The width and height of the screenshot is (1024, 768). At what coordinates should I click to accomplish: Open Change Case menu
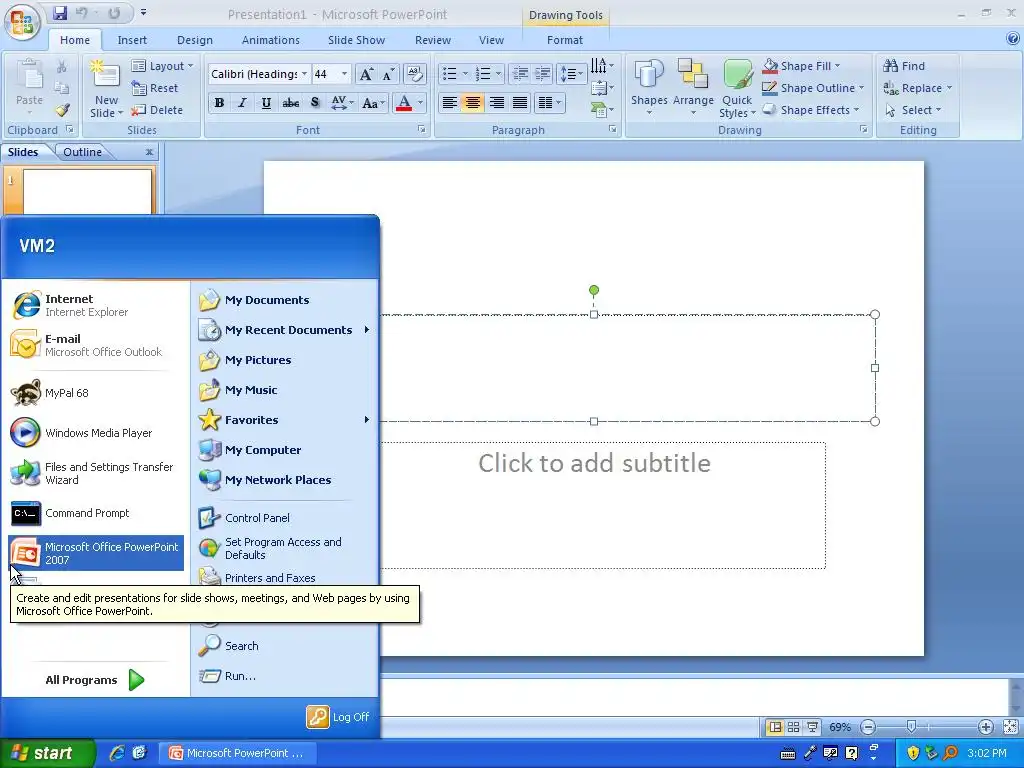374,103
